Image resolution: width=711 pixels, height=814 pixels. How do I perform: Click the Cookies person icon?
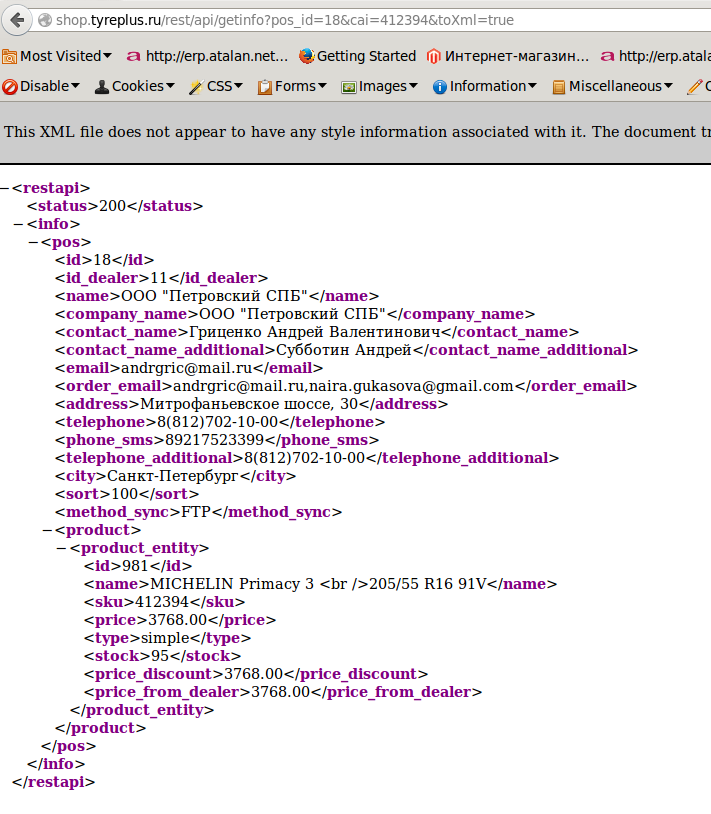point(102,87)
